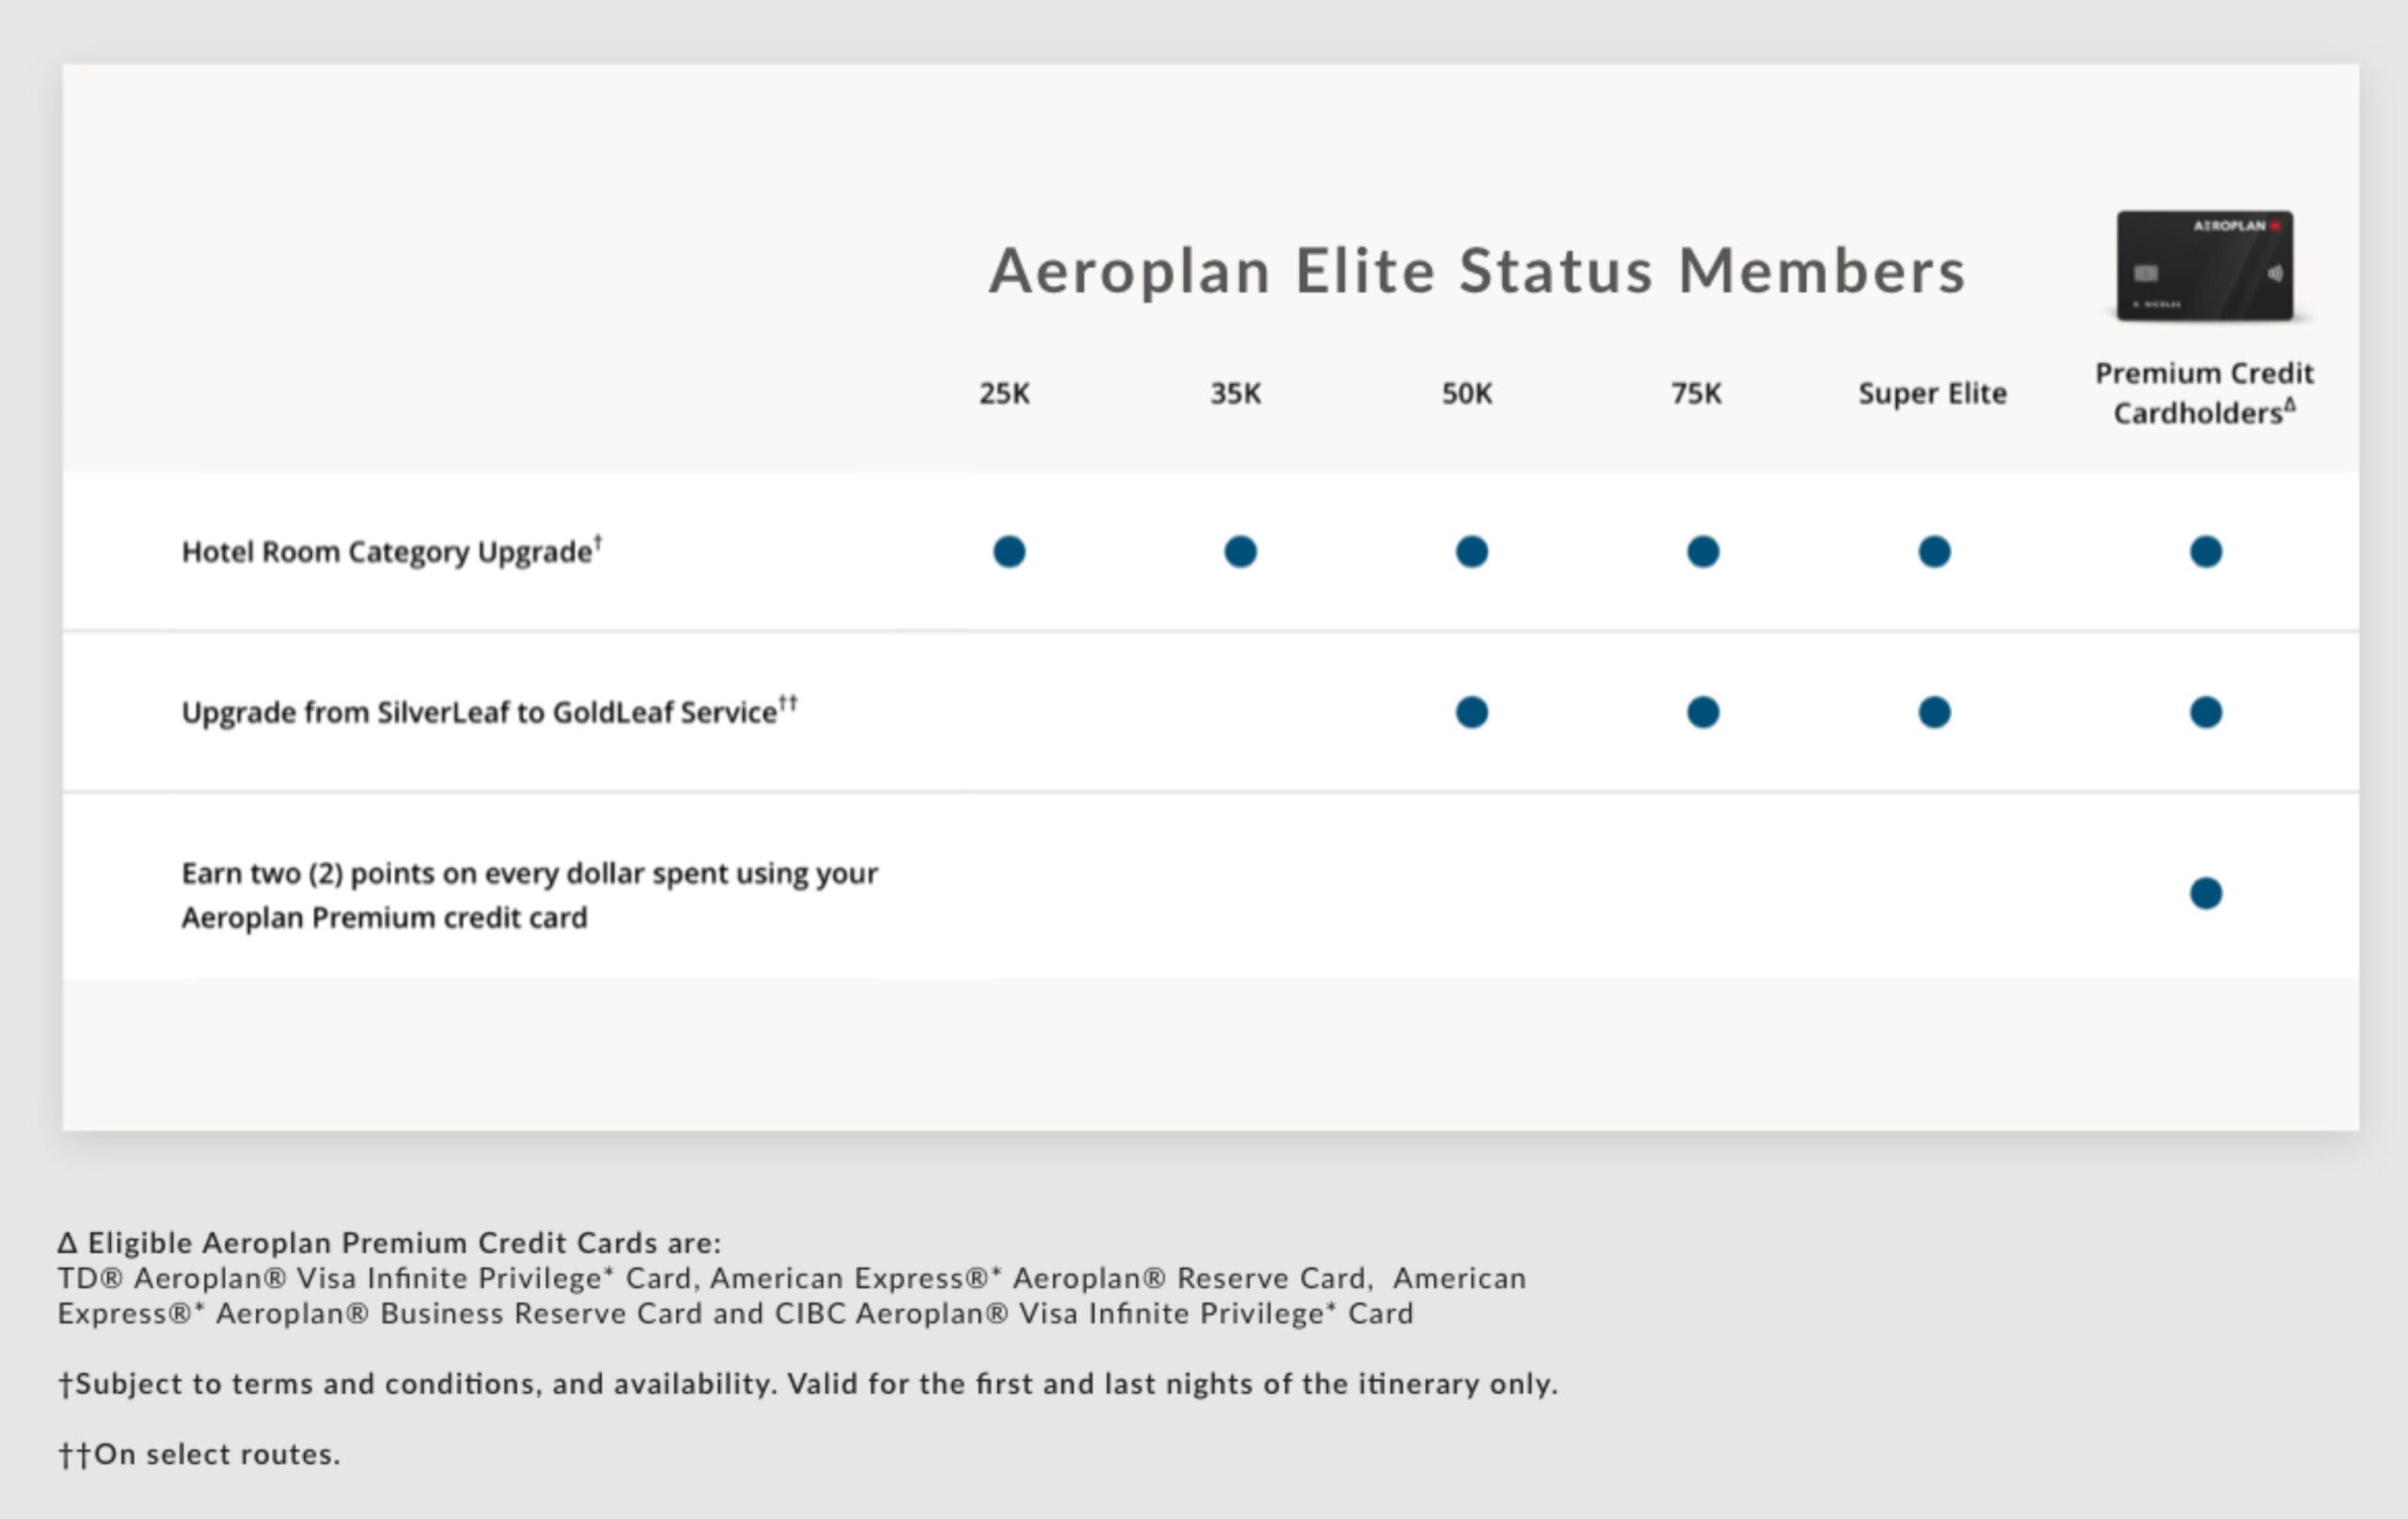Click the Aeroplan credit card image

pyautogui.click(x=2204, y=266)
